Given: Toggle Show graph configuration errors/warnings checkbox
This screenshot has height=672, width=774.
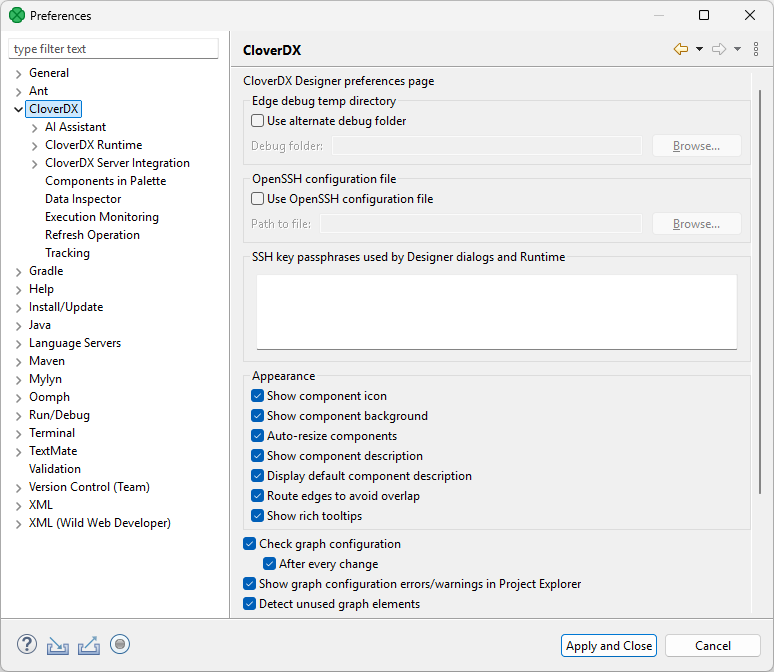Looking at the screenshot, I should point(249,584).
